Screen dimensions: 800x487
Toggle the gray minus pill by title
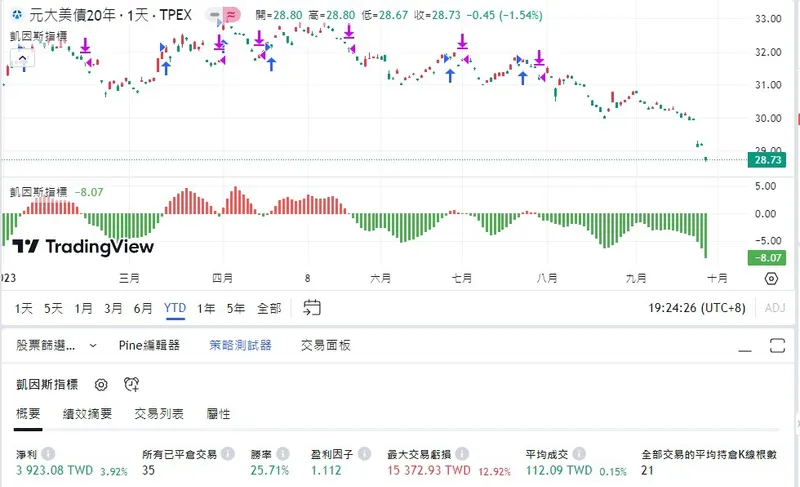[x=215, y=15]
